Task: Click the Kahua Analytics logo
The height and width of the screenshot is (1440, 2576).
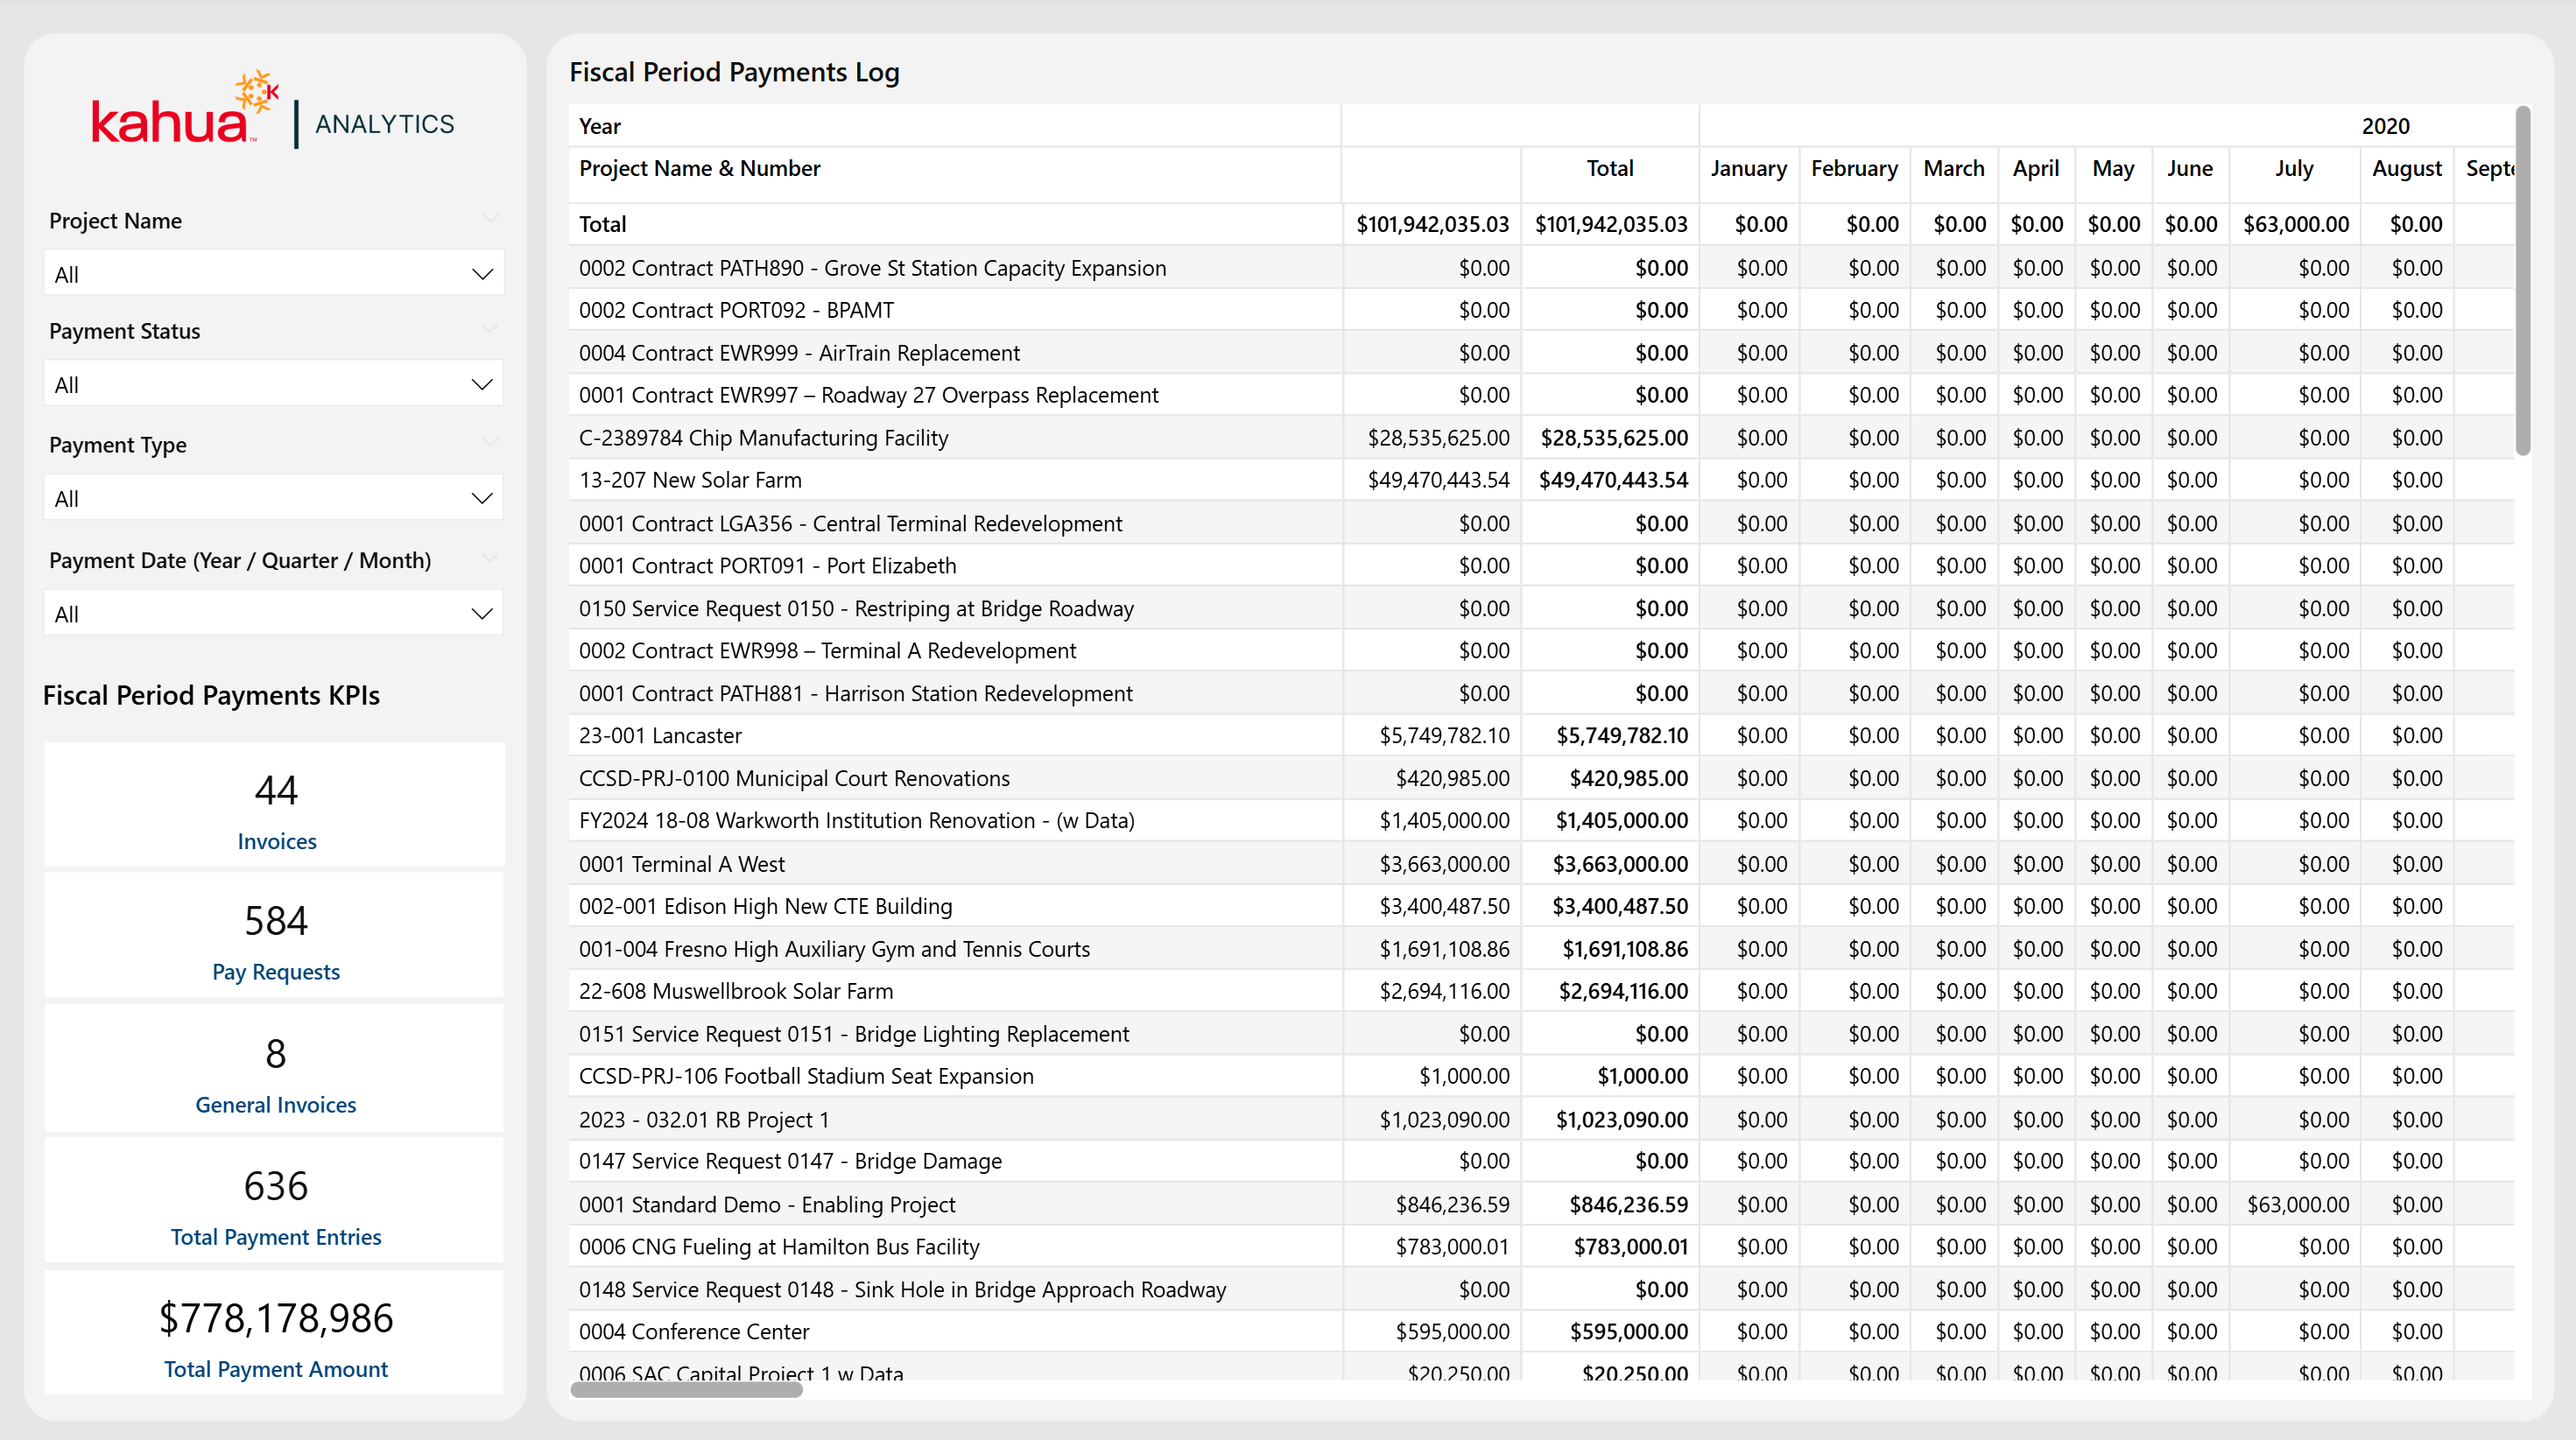Action: click(x=273, y=112)
